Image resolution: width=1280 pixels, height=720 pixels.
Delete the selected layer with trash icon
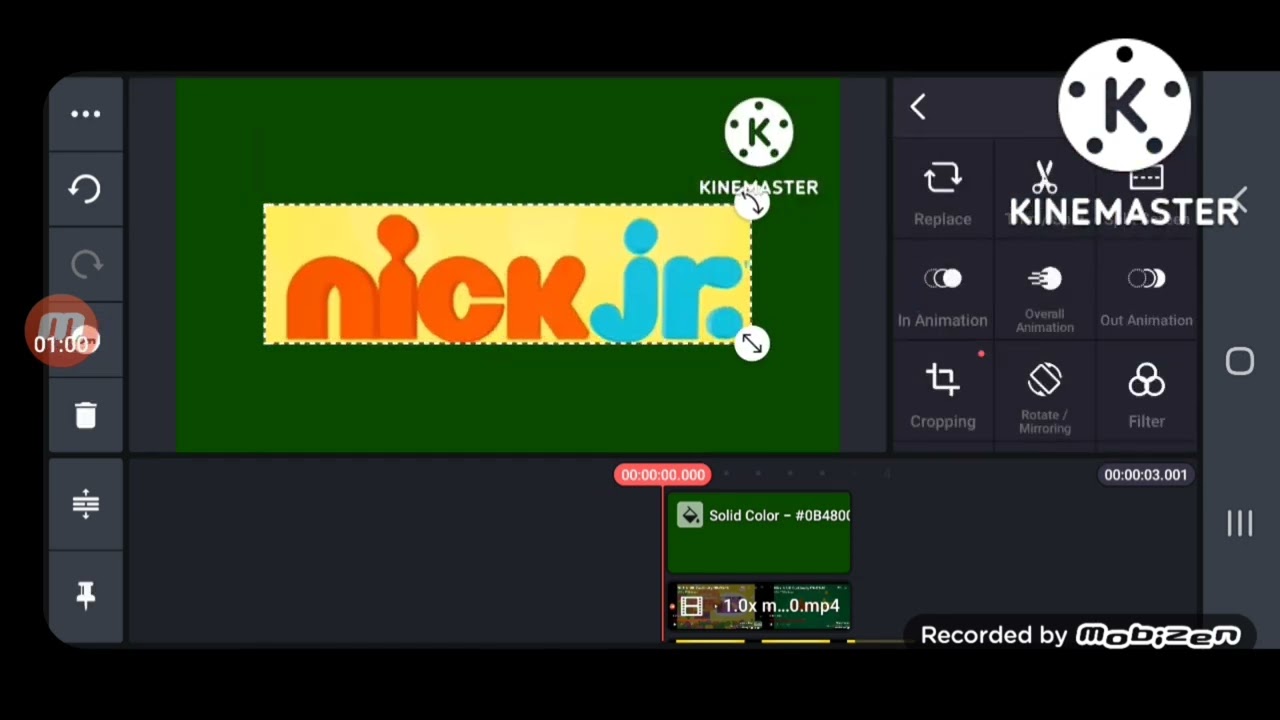(86, 415)
